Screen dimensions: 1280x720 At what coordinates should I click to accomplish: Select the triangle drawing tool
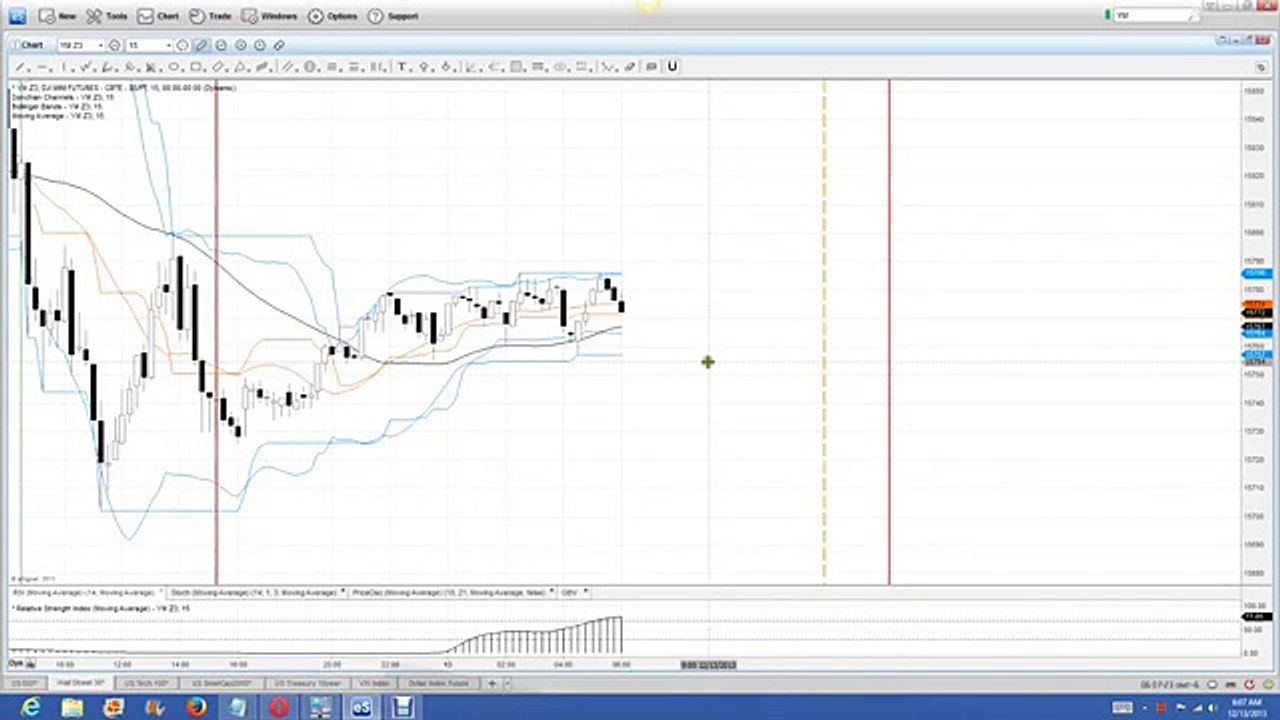[x=239, y=67]
